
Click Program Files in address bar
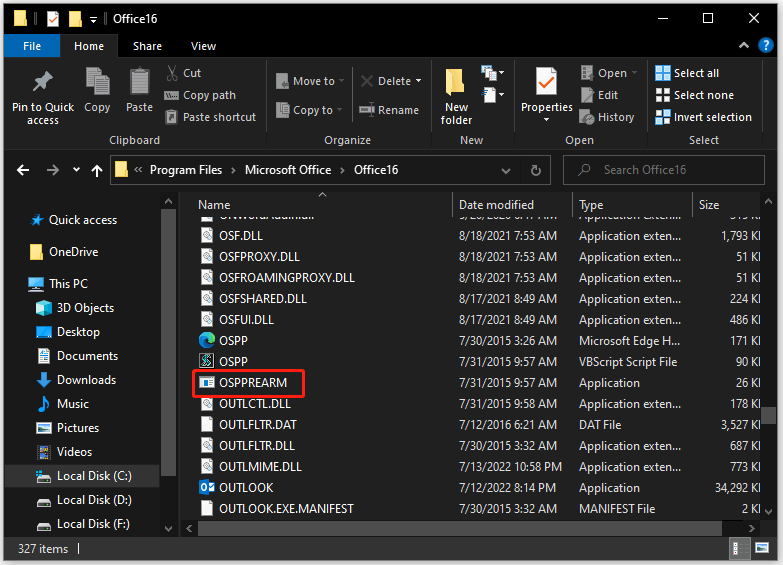coord(186,170)
